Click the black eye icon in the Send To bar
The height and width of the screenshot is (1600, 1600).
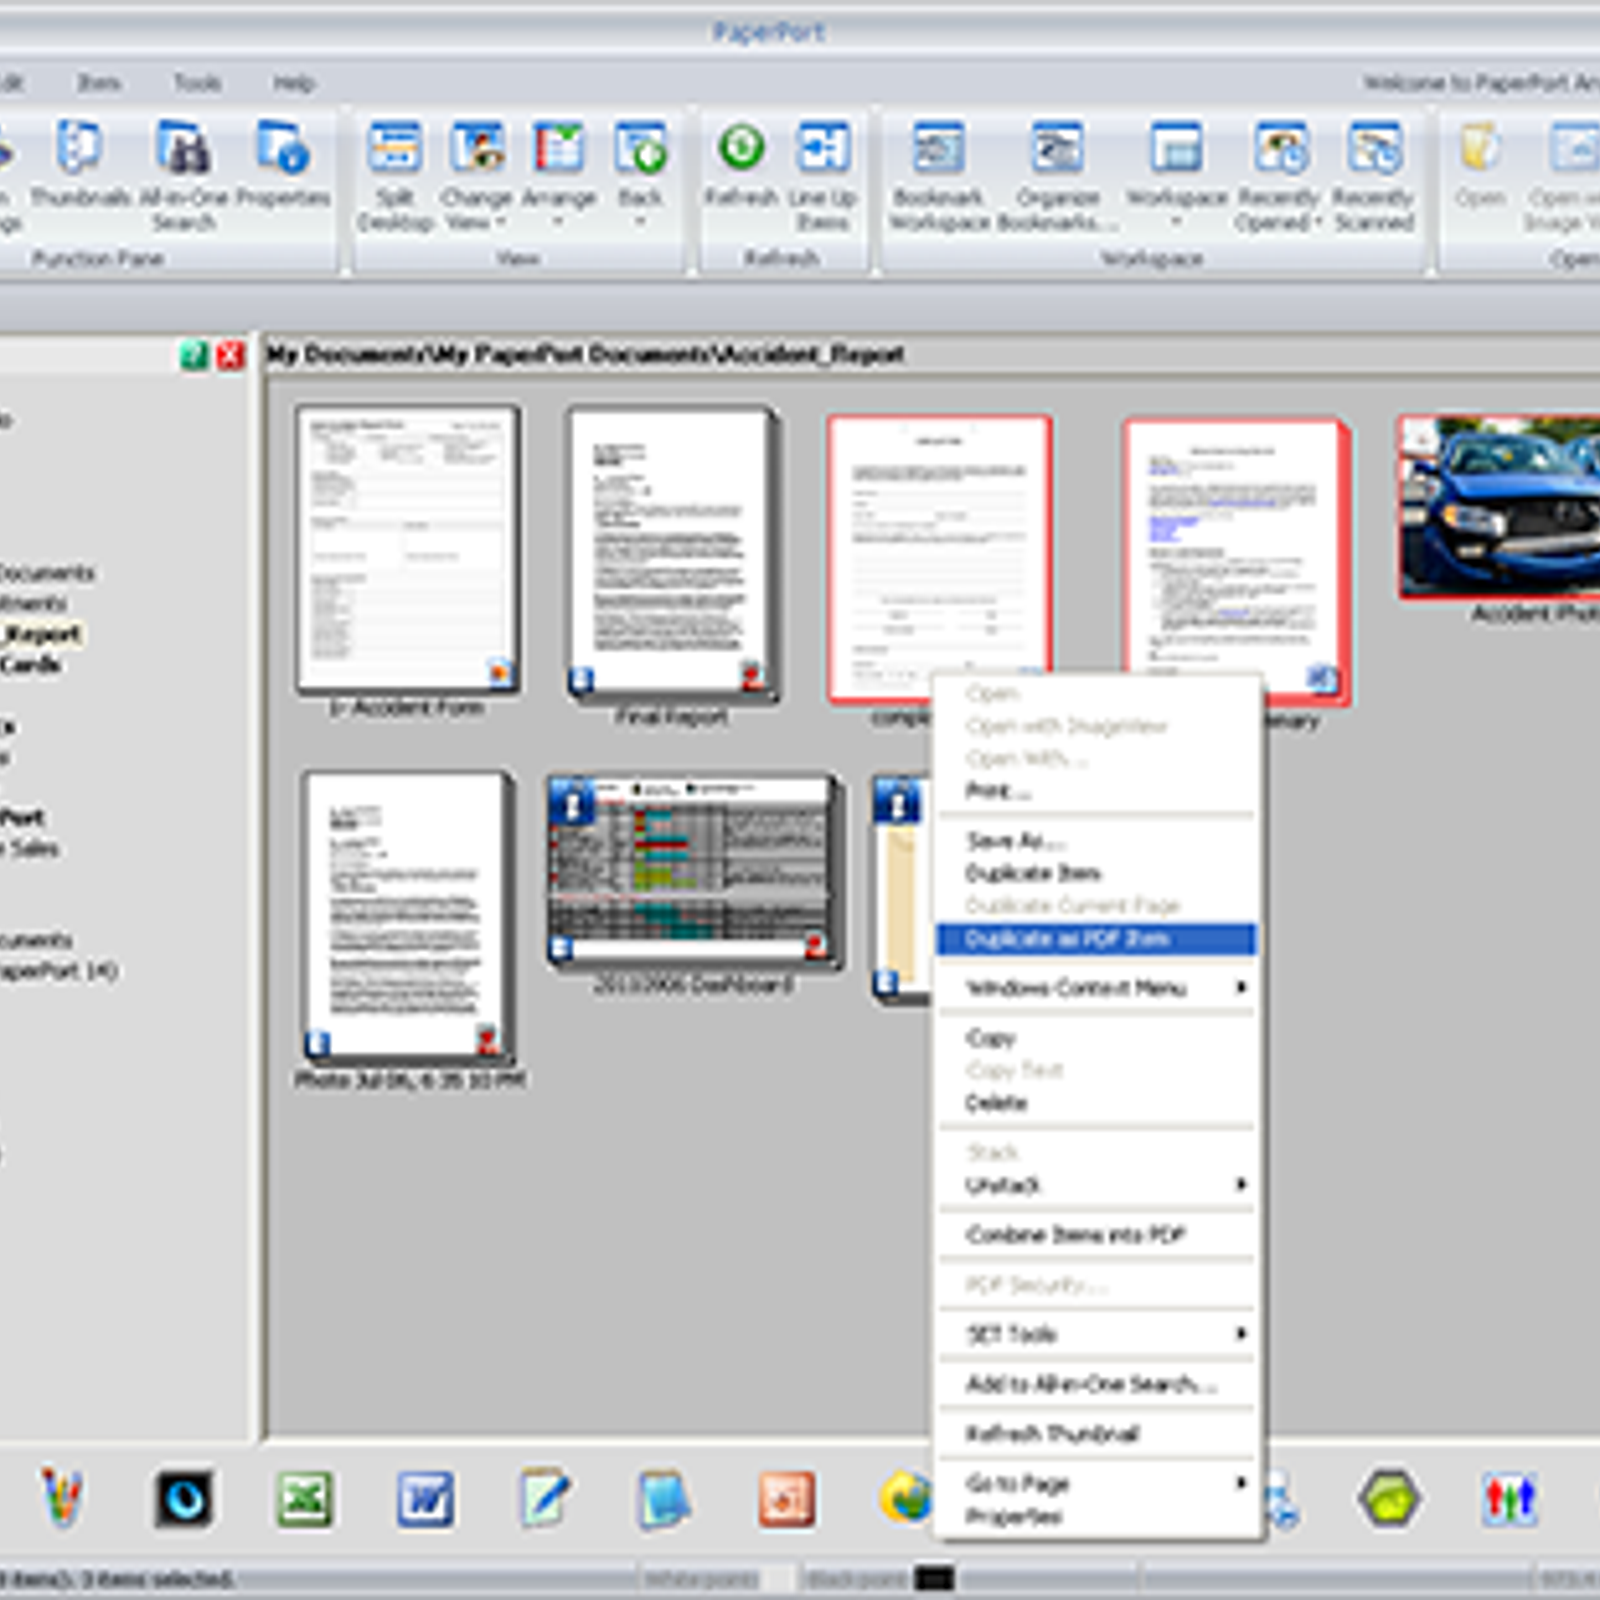[x=184, y=1499]
